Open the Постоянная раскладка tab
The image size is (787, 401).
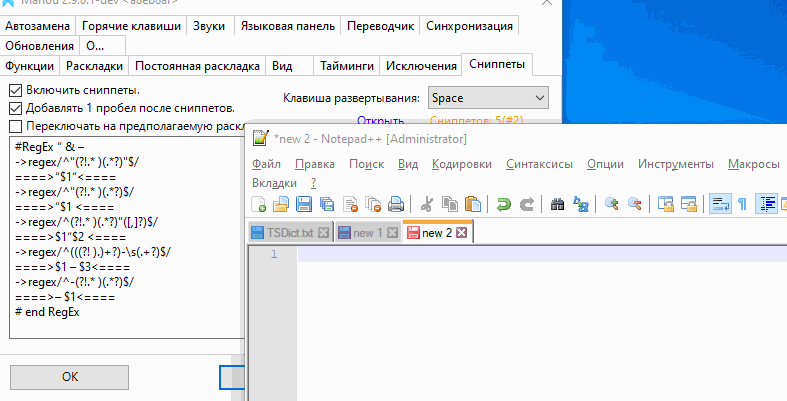tap(197, 66)
